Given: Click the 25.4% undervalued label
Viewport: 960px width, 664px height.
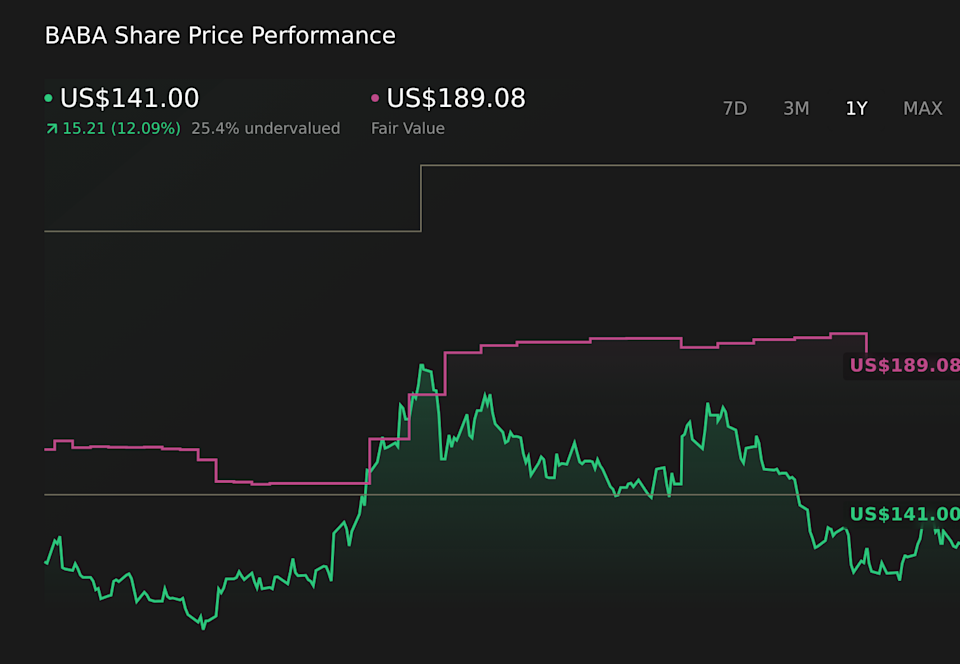Looking at the screenshot, I should 266,129.
